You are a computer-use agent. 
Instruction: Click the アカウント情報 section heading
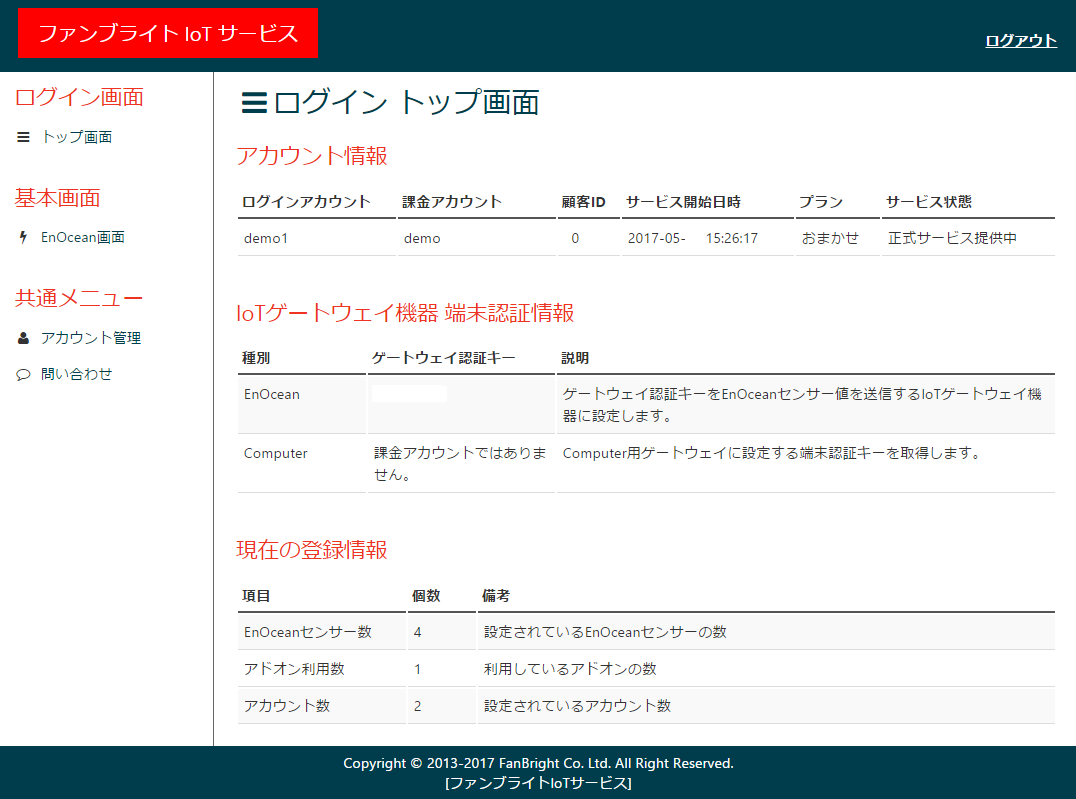(312, 156)
